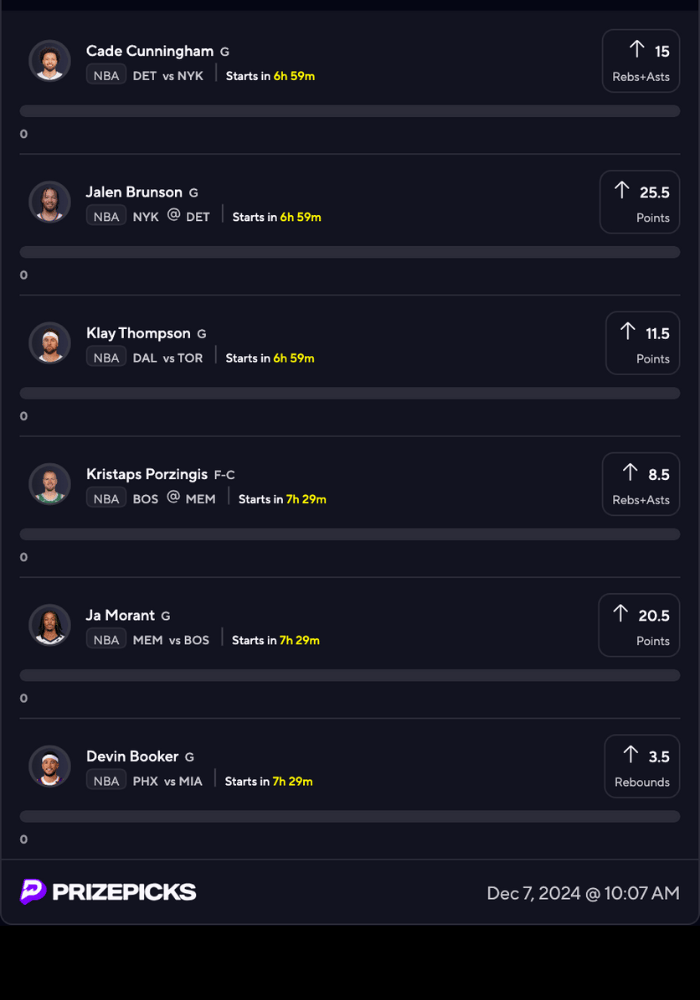Click Kristaps Porzingis's player avatar
The image size is (700, 1000).
(x=50, y=484)
